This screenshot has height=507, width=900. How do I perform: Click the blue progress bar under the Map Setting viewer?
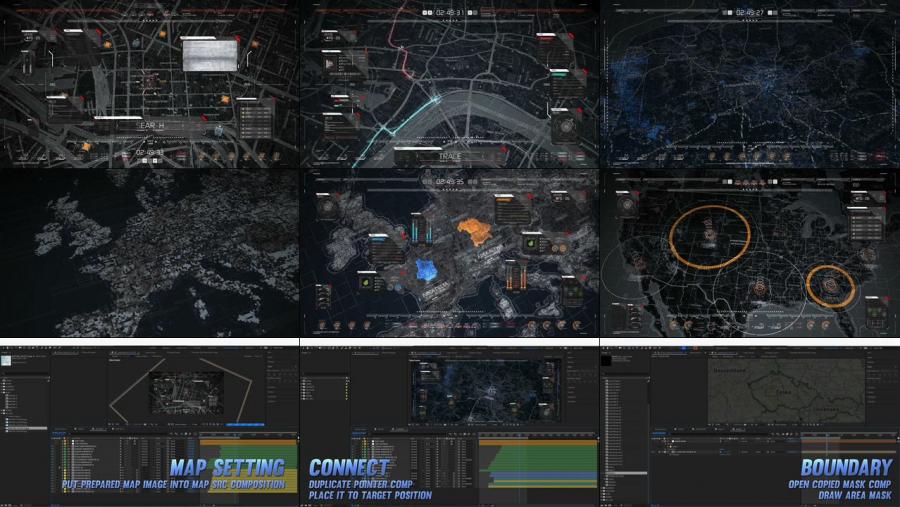point(244,424)
